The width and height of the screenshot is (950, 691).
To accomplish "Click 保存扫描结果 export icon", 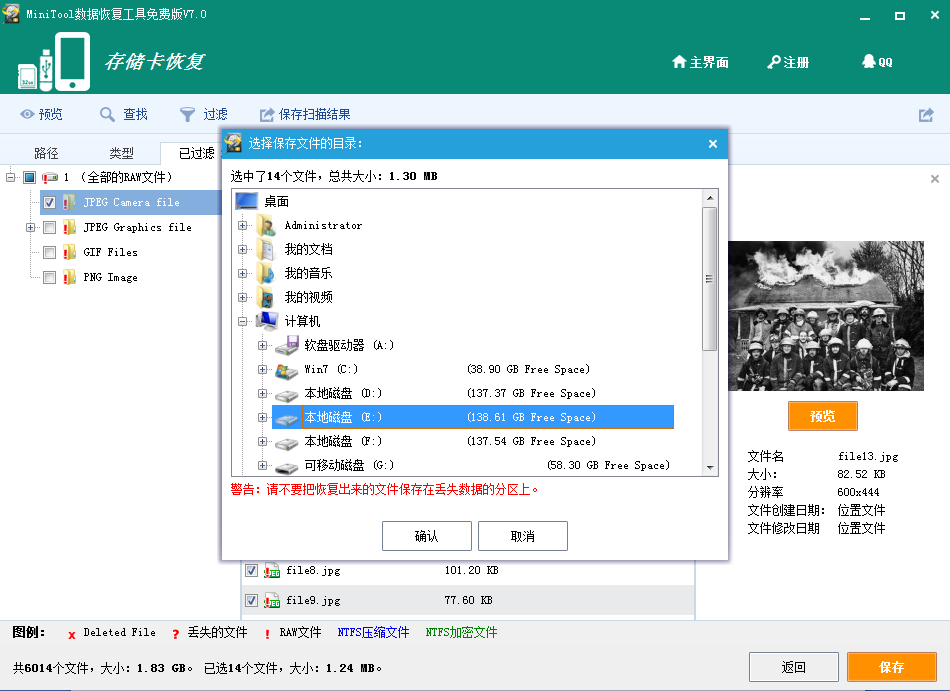I will click(x=267, y=114).
